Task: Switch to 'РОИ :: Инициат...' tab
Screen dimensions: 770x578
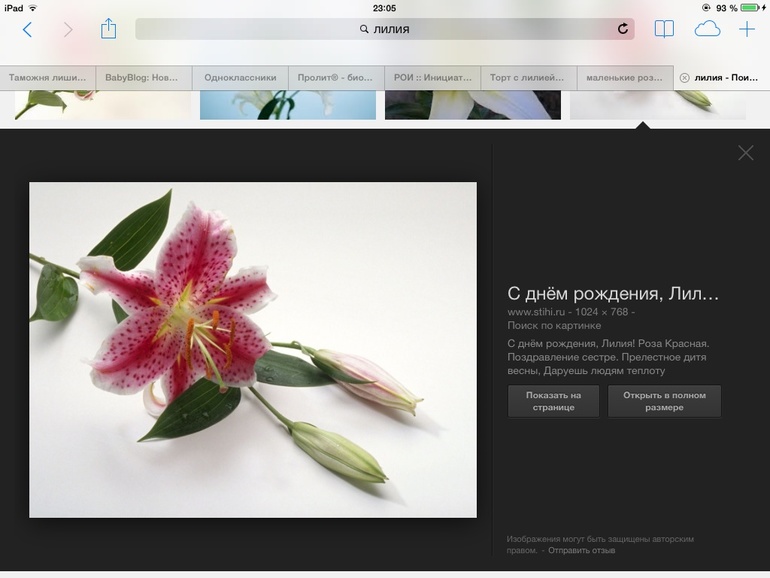Action: pyautogui.click(x=432, y=78)
